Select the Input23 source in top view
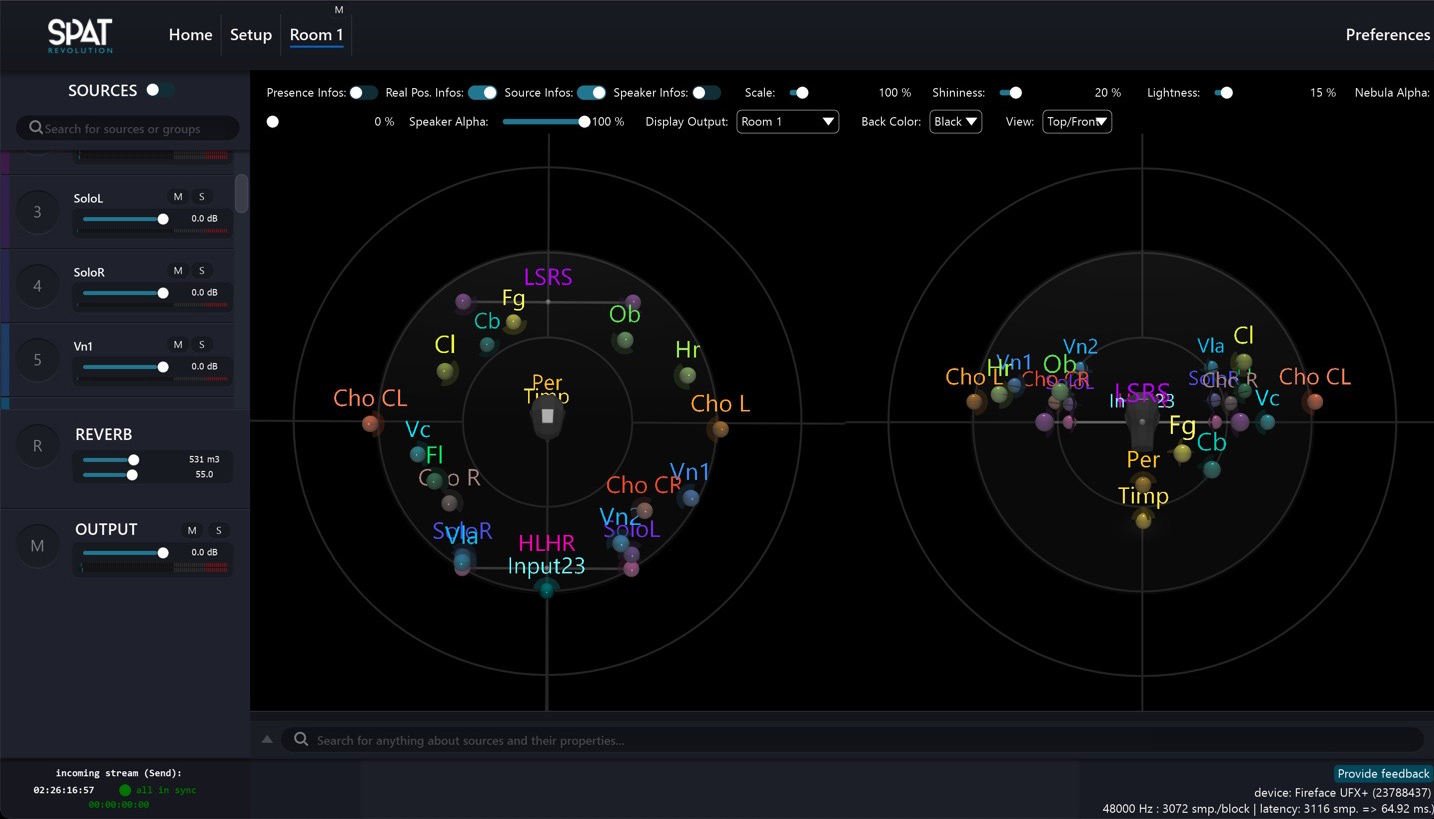Image resolution: width=1434 pixels, height=819 pixels. [x=546, y=590]
